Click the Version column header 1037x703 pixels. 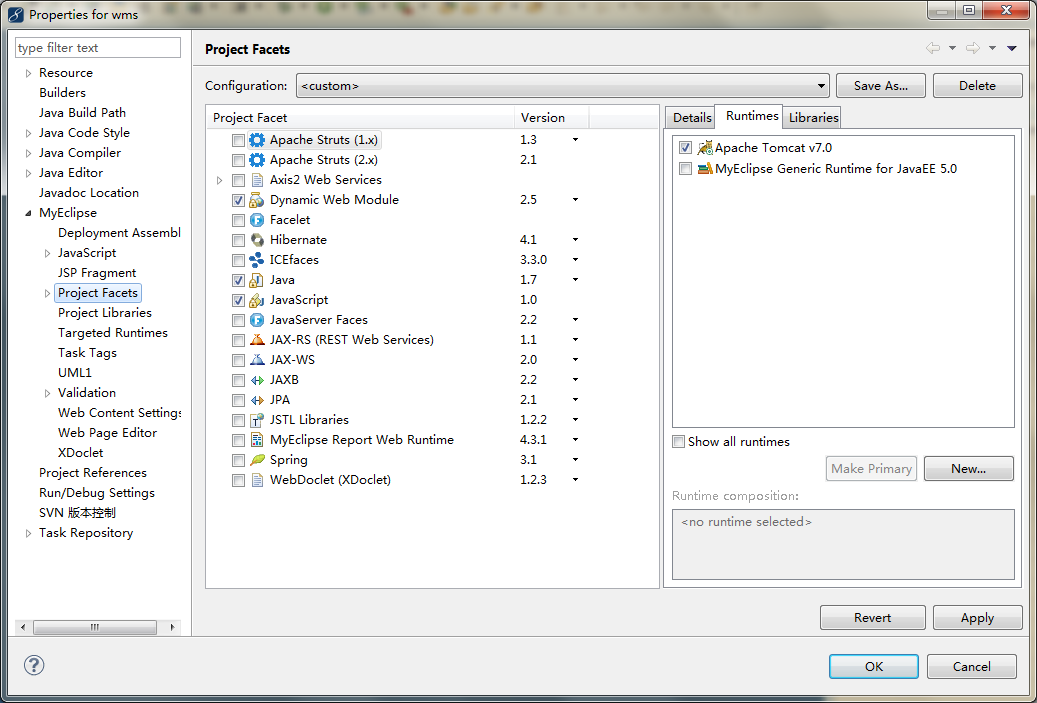pyautogui.click(x=551, y=118)
